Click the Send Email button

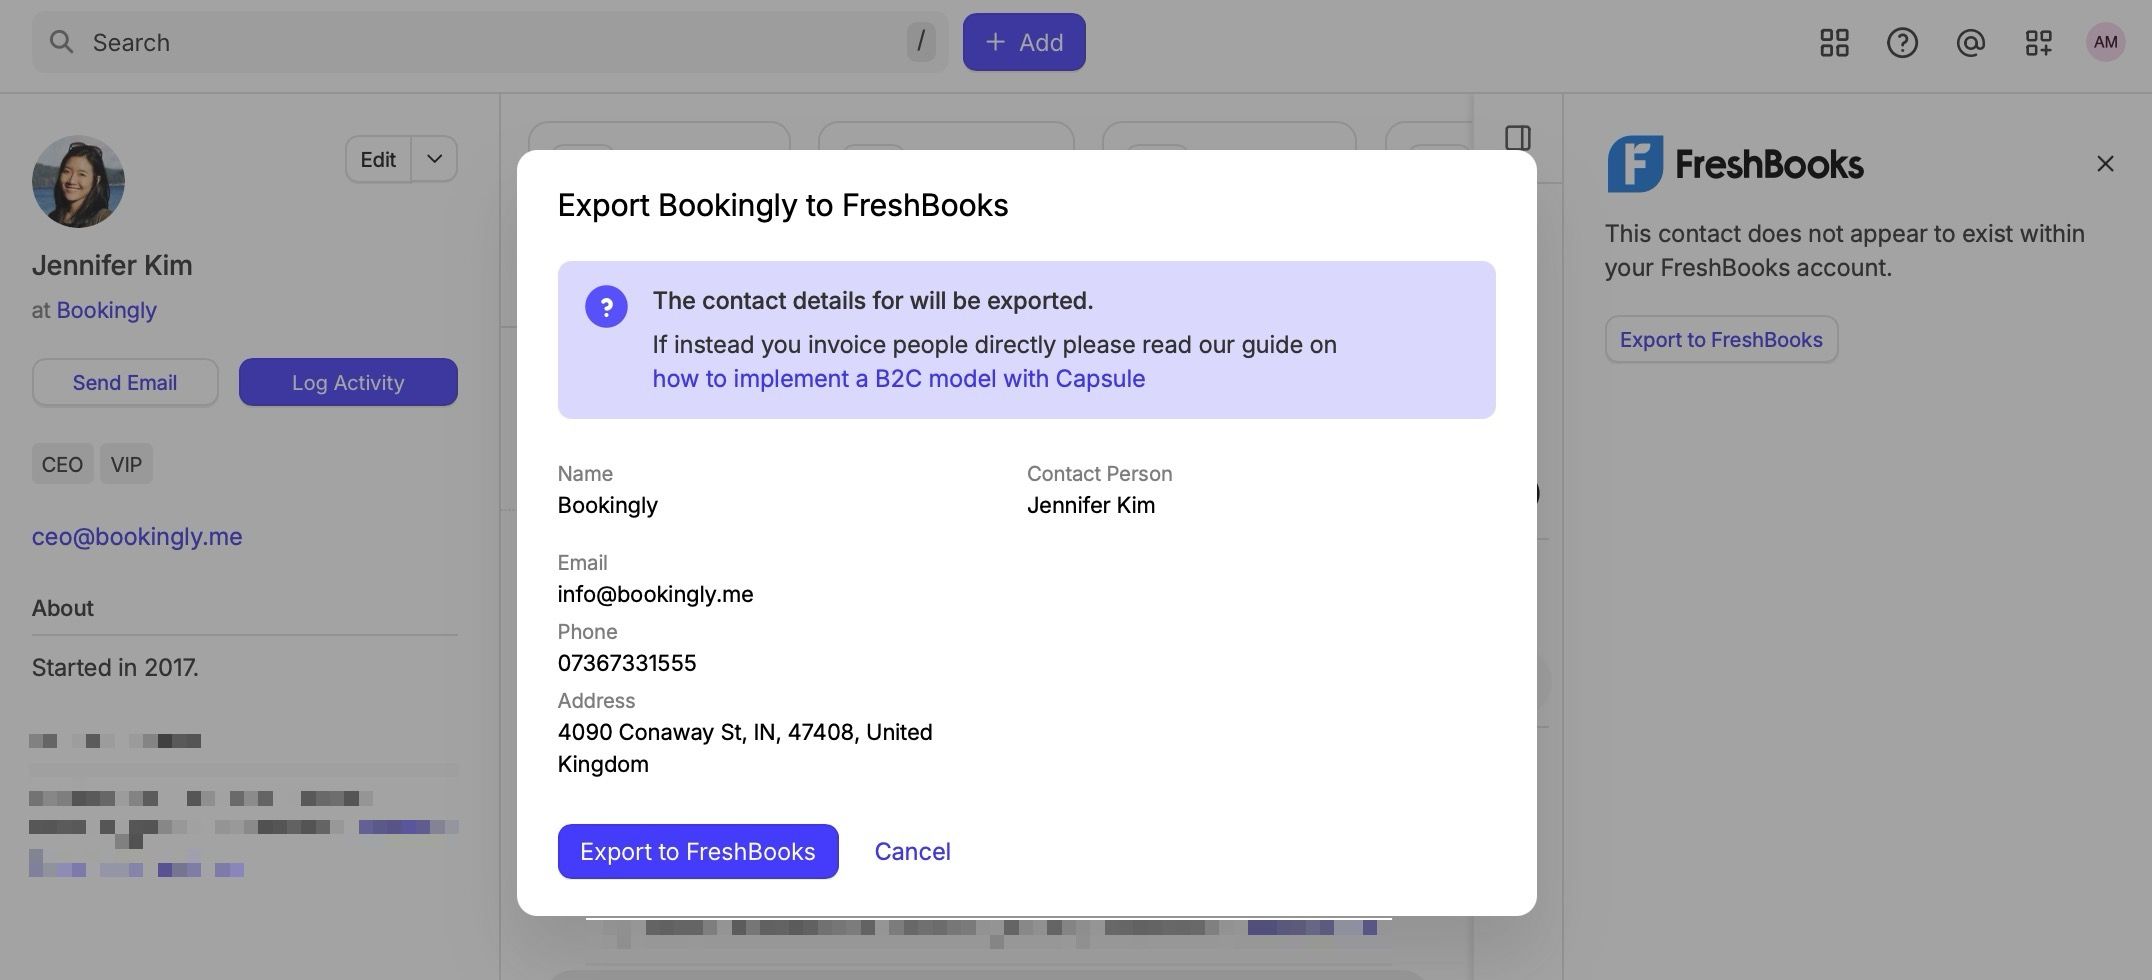click(x=125, y=382)
